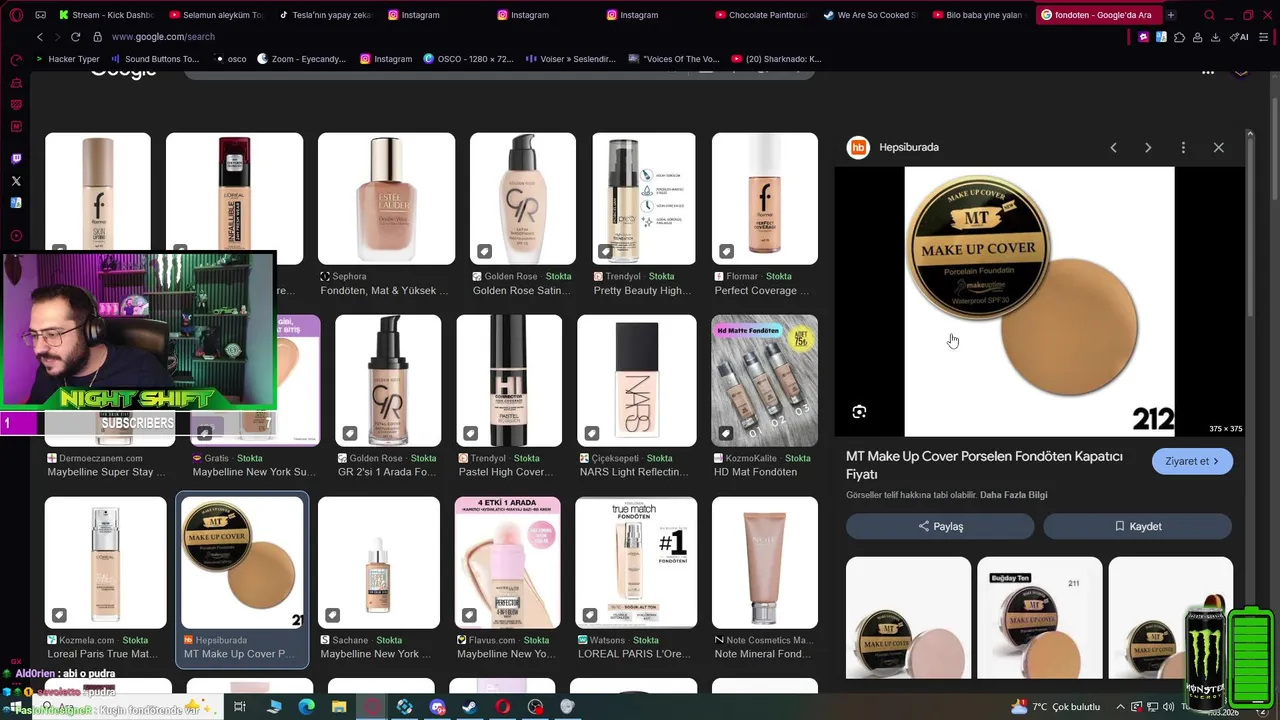
Task: Open the Sound Buttons bookmark
Action: (154, 59)
